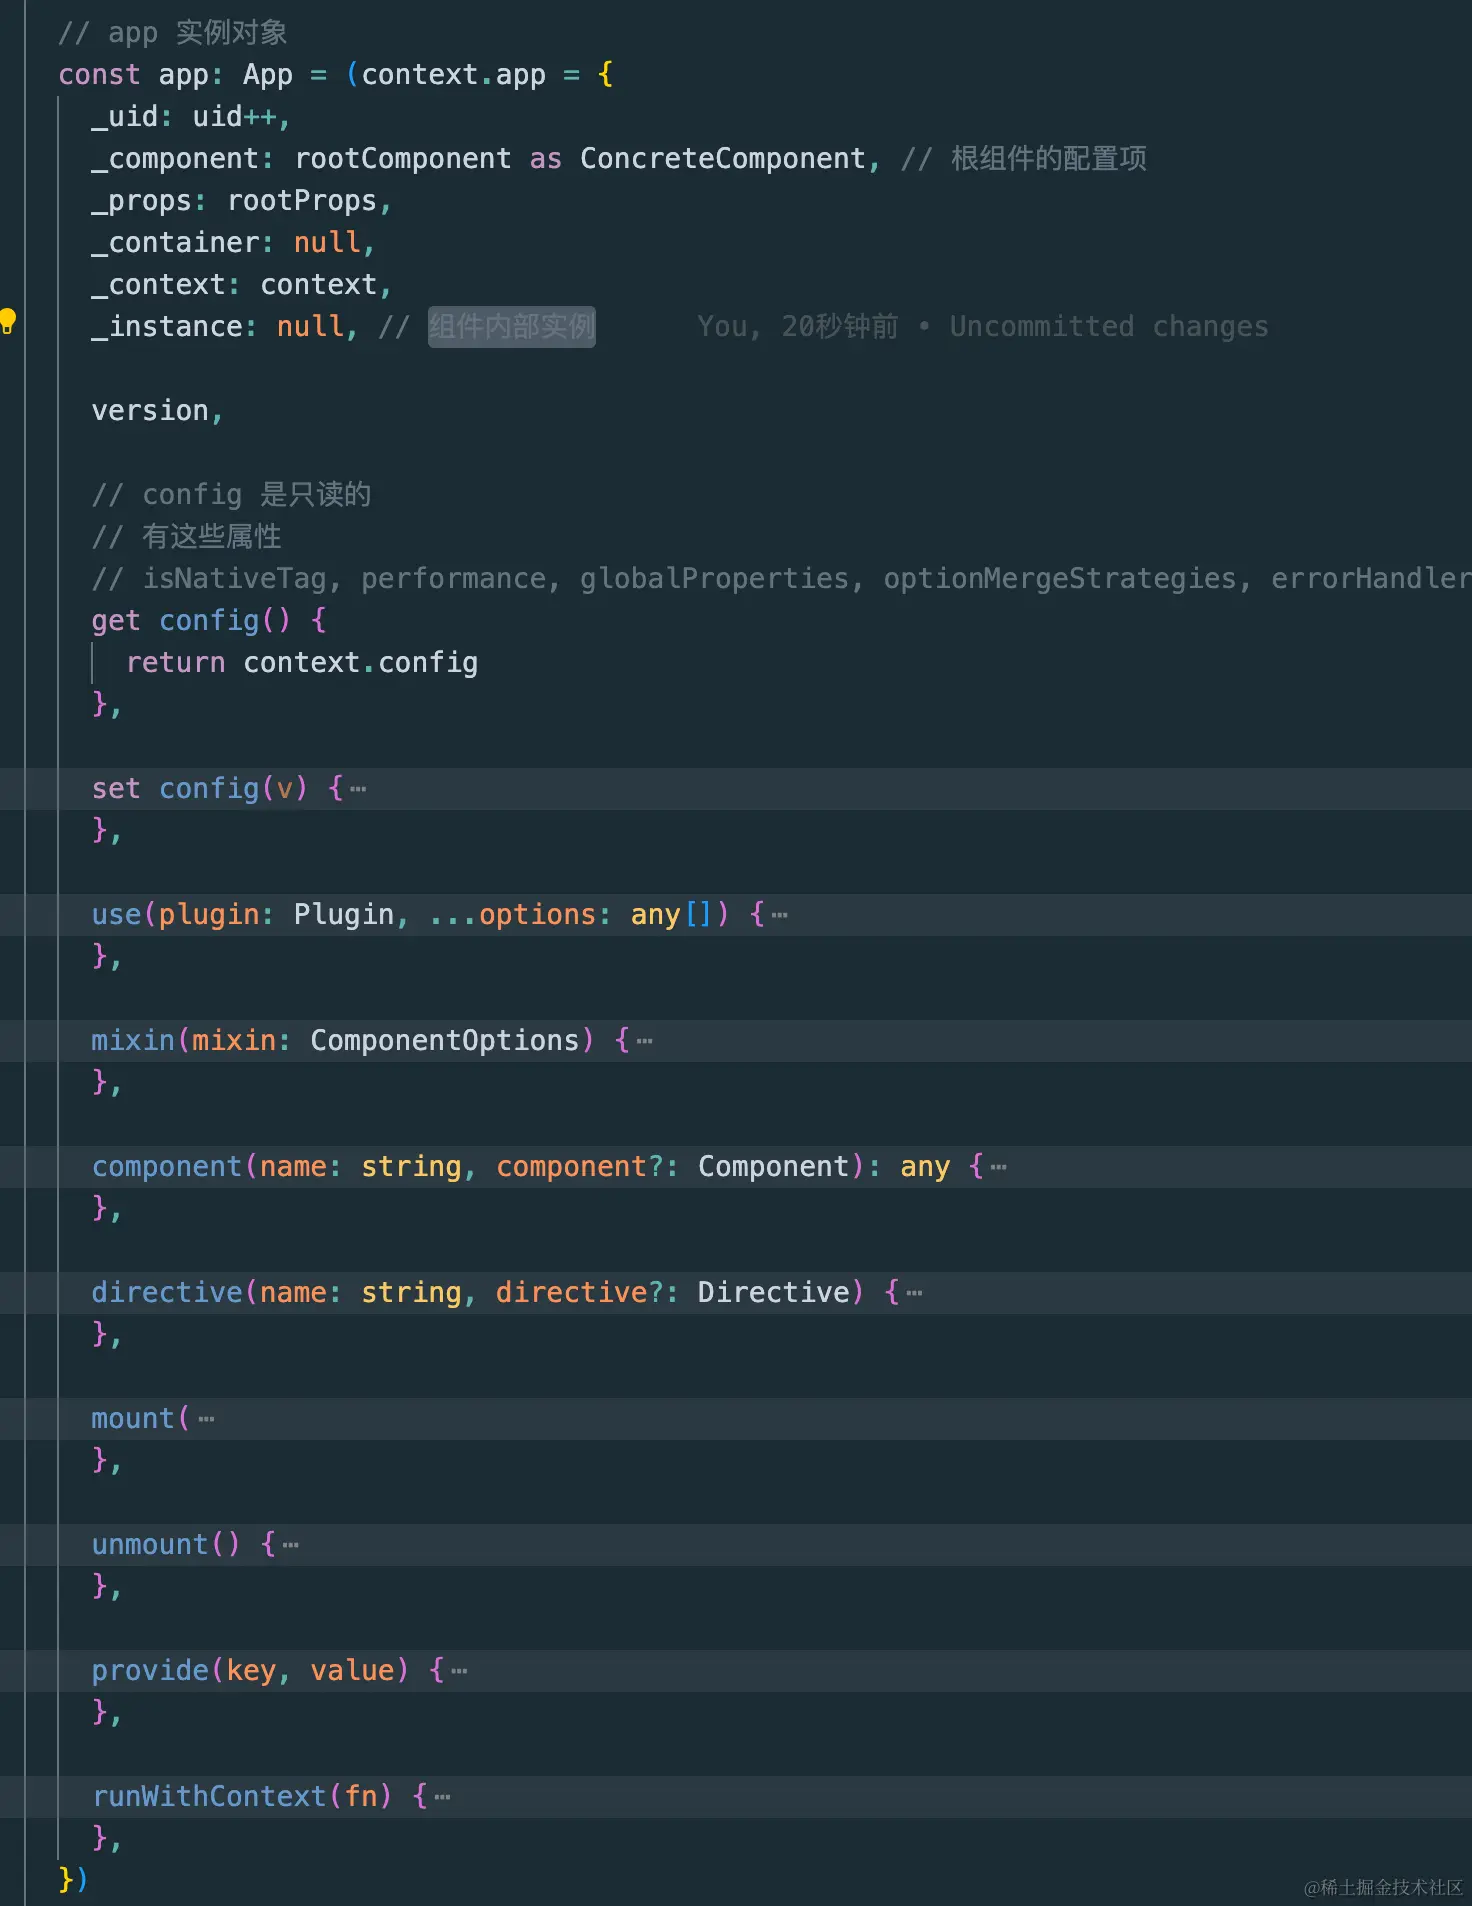Click the final closing '})' brackets
The height and width of the screenshot is (1906, 1472).
[x=74, y=1880]
